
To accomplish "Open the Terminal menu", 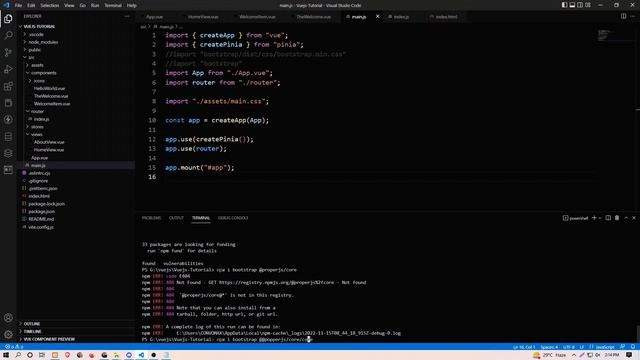I will (x=113, y=5).
